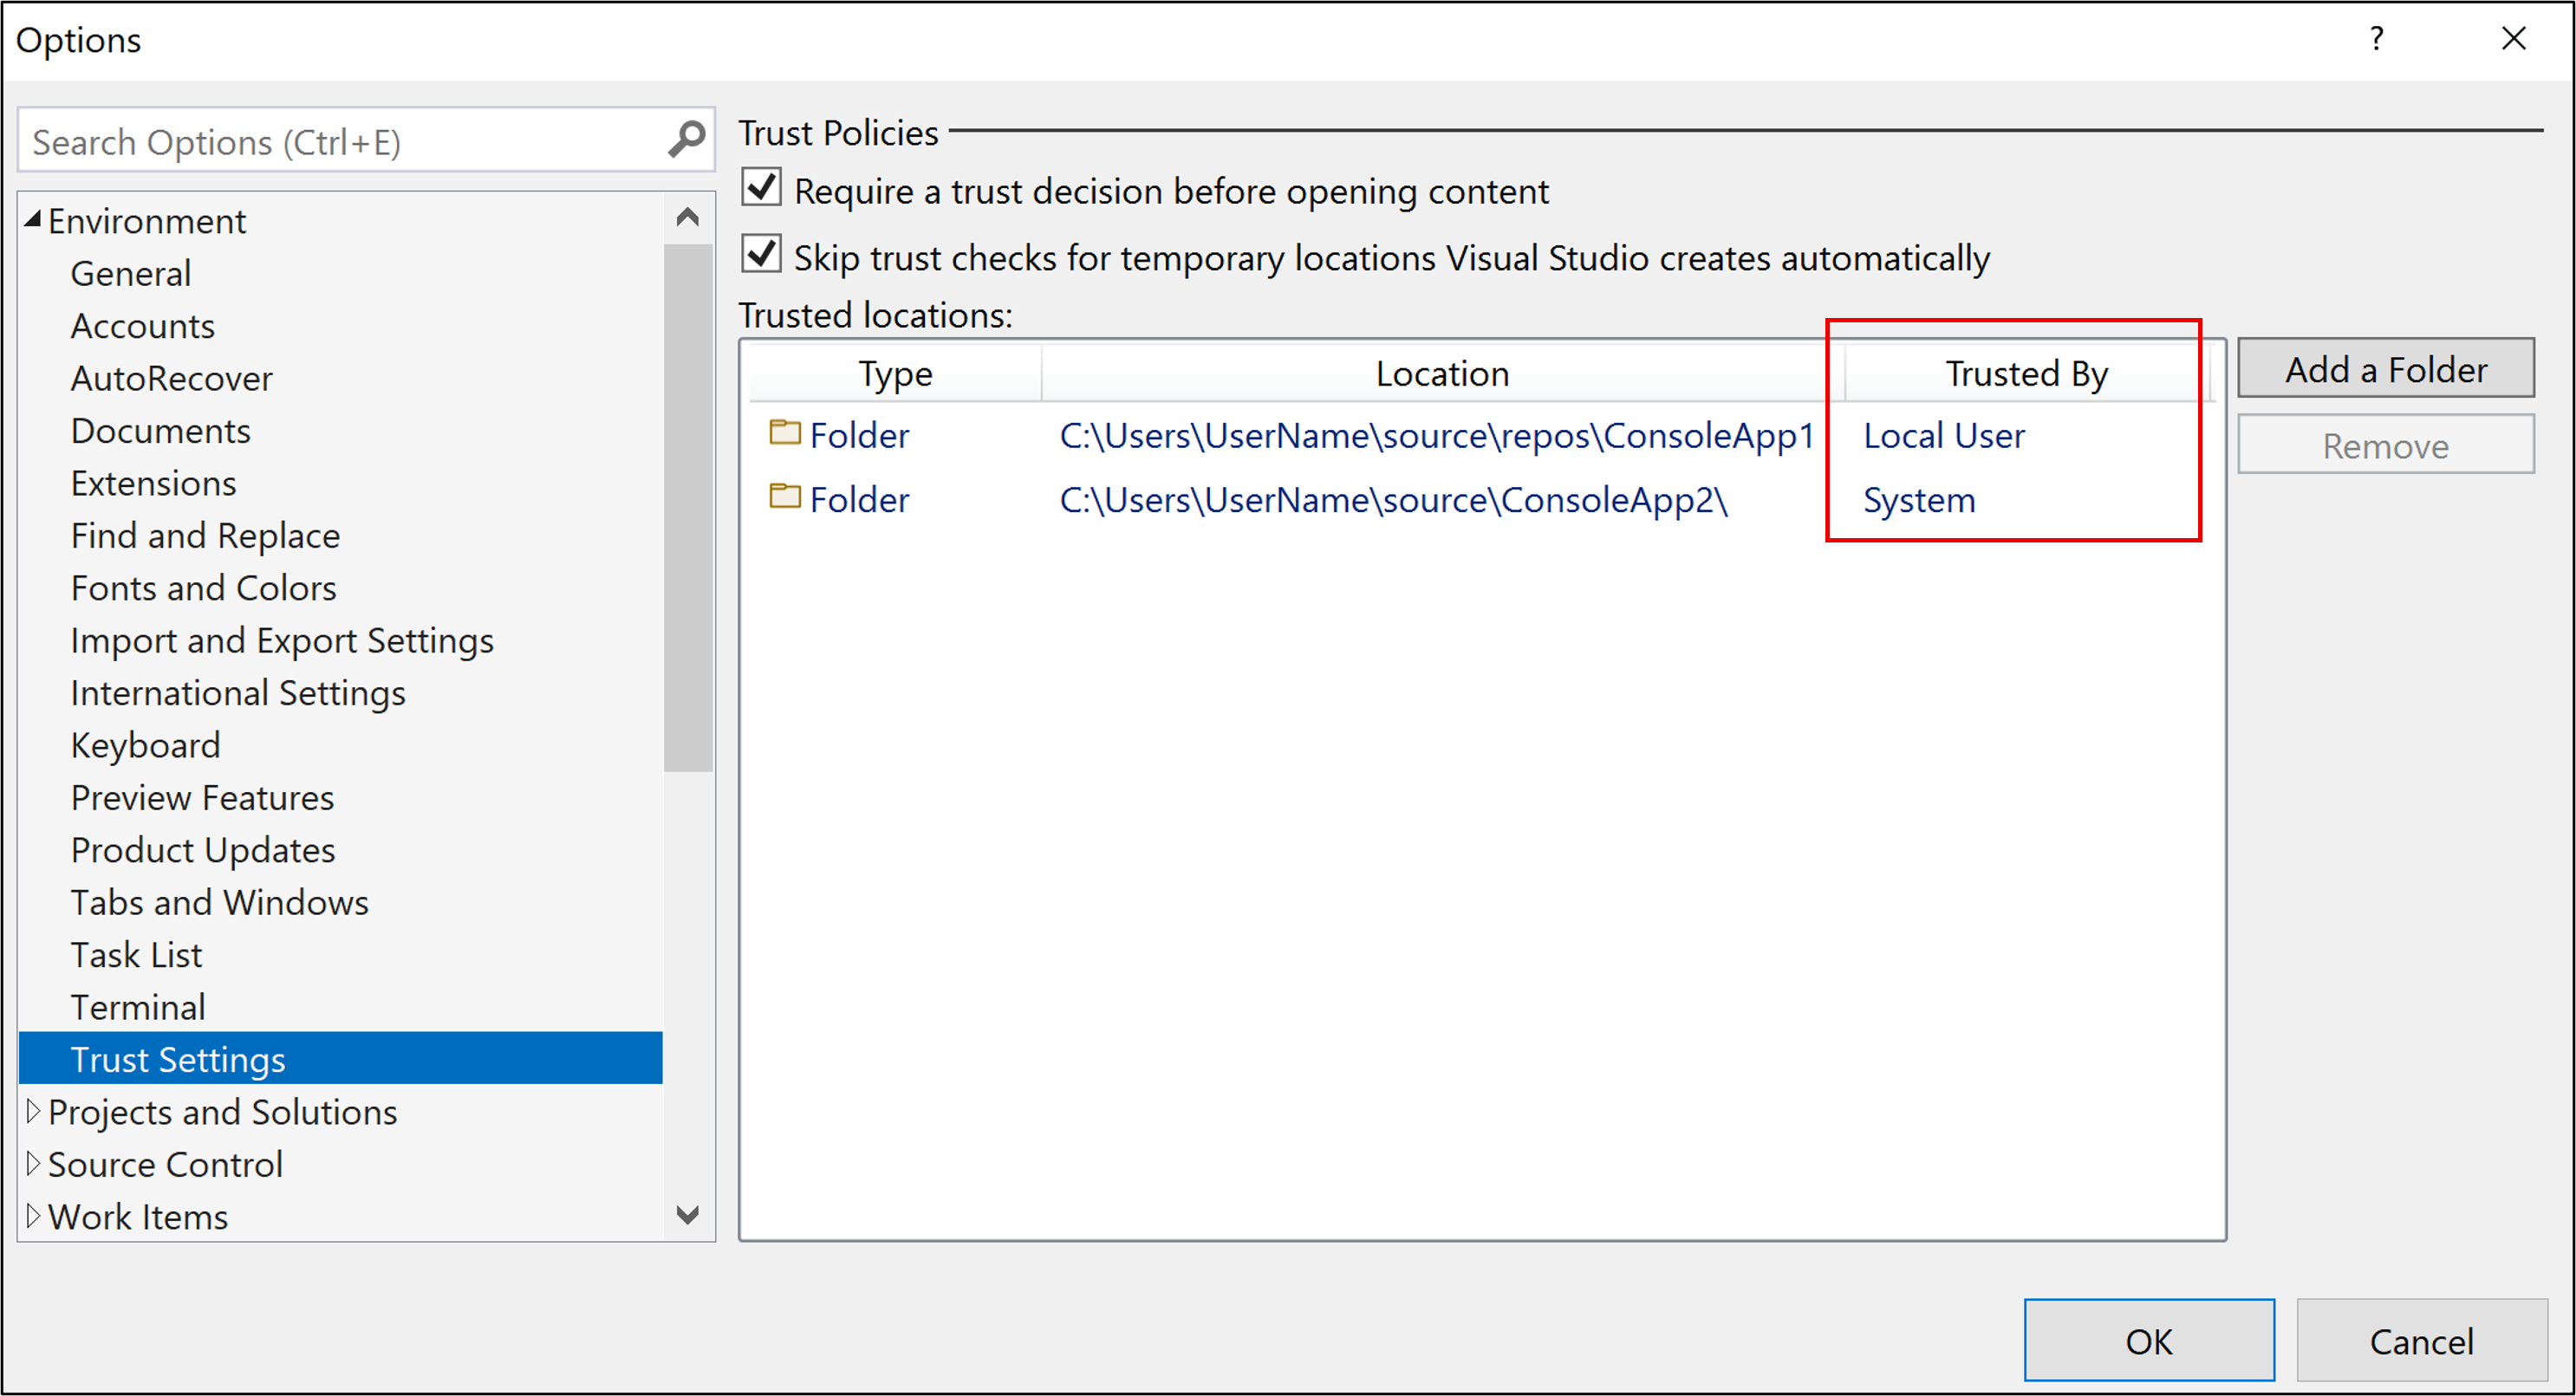Click the Add a Folder button

[2389, 367]
